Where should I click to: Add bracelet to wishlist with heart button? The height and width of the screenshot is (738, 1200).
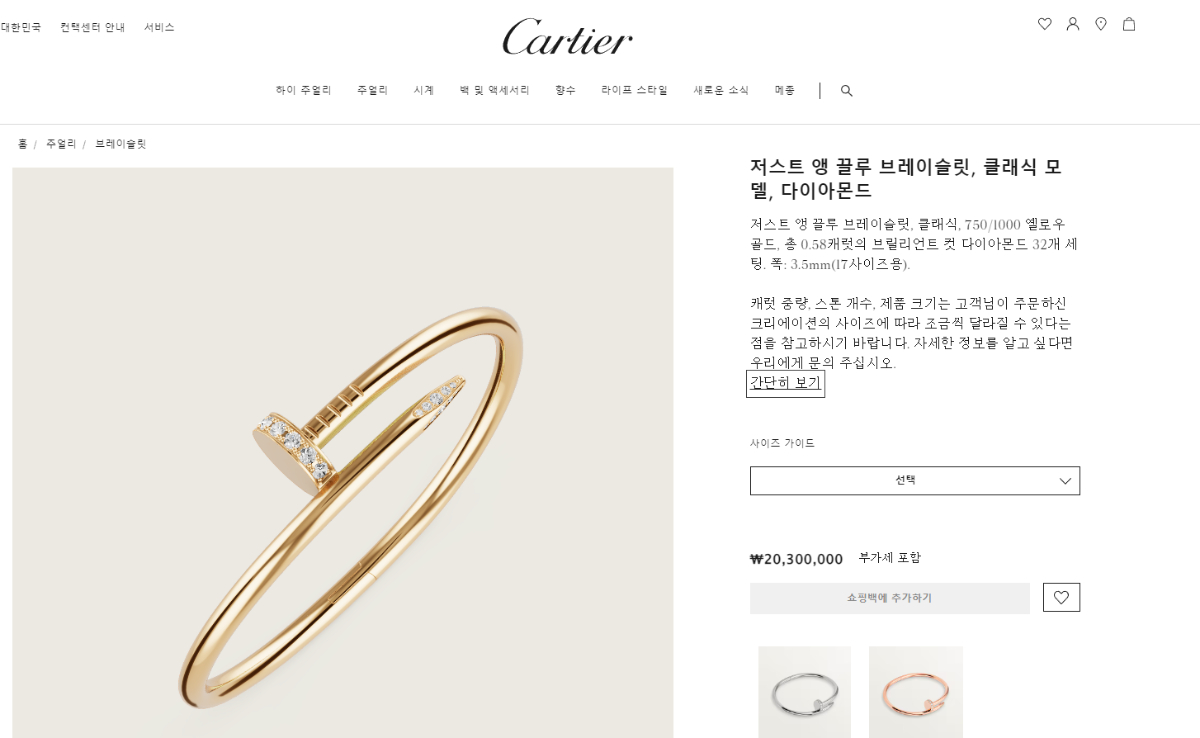(x=1061, y=597)
